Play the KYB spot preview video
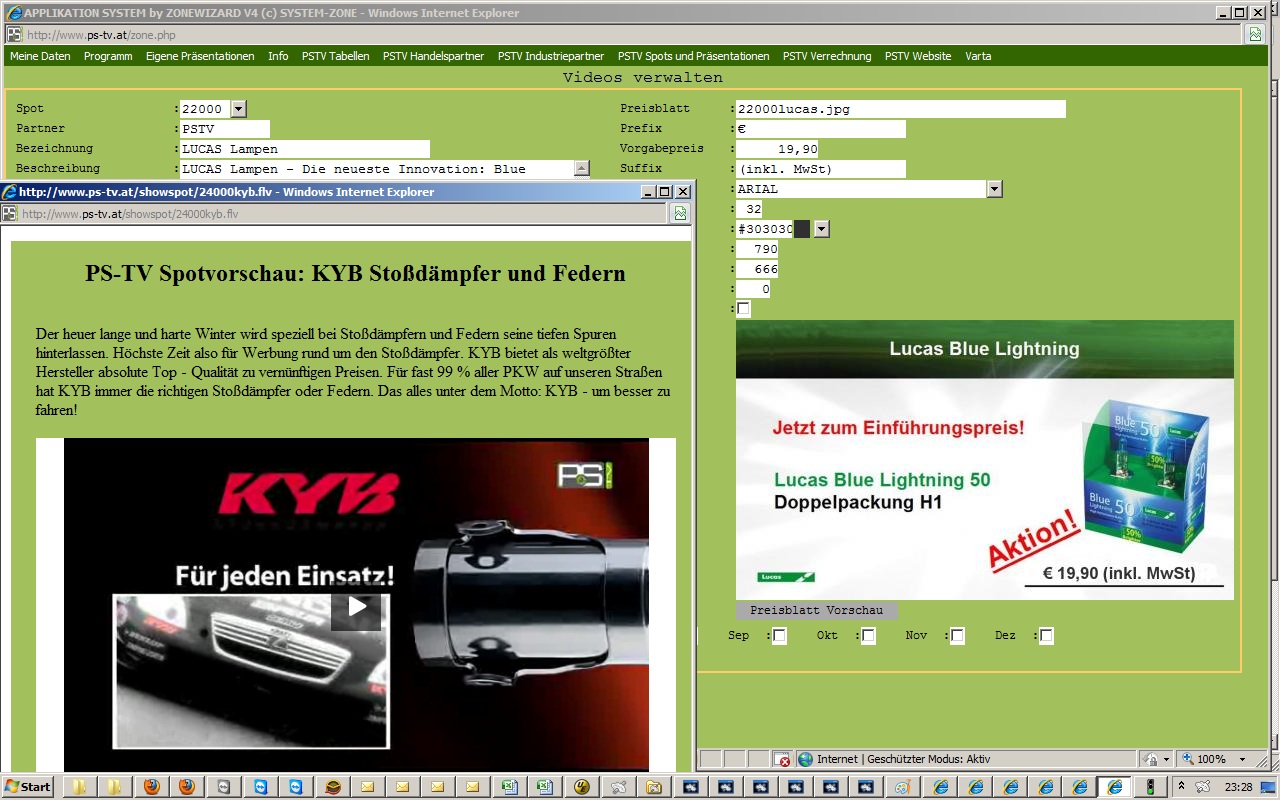 tap(356, 606)
